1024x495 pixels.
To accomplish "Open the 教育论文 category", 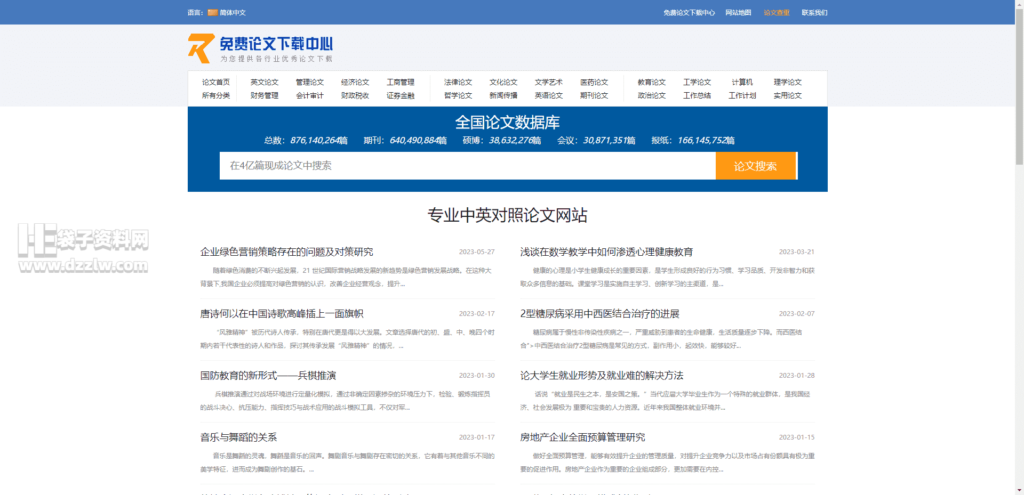I will coord(652,82).
